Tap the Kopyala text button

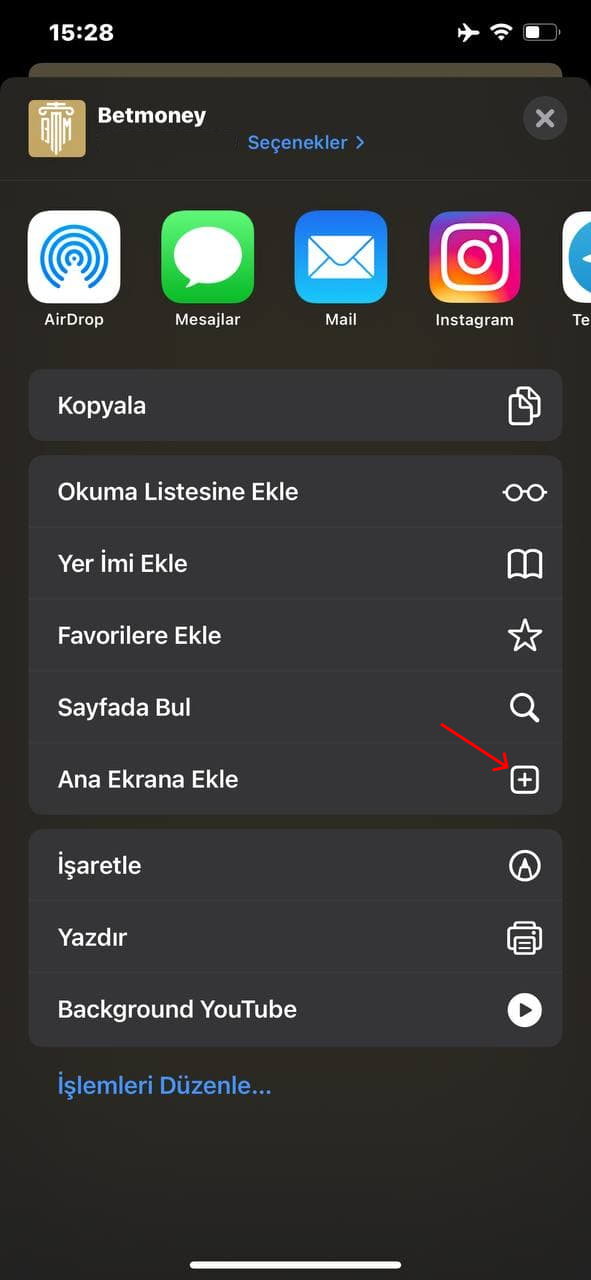pyautogui.click(x=102, y=406)
